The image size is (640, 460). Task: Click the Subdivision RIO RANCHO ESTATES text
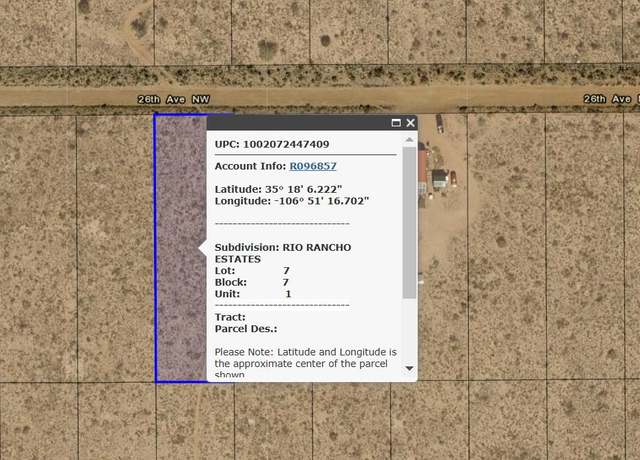283,253
